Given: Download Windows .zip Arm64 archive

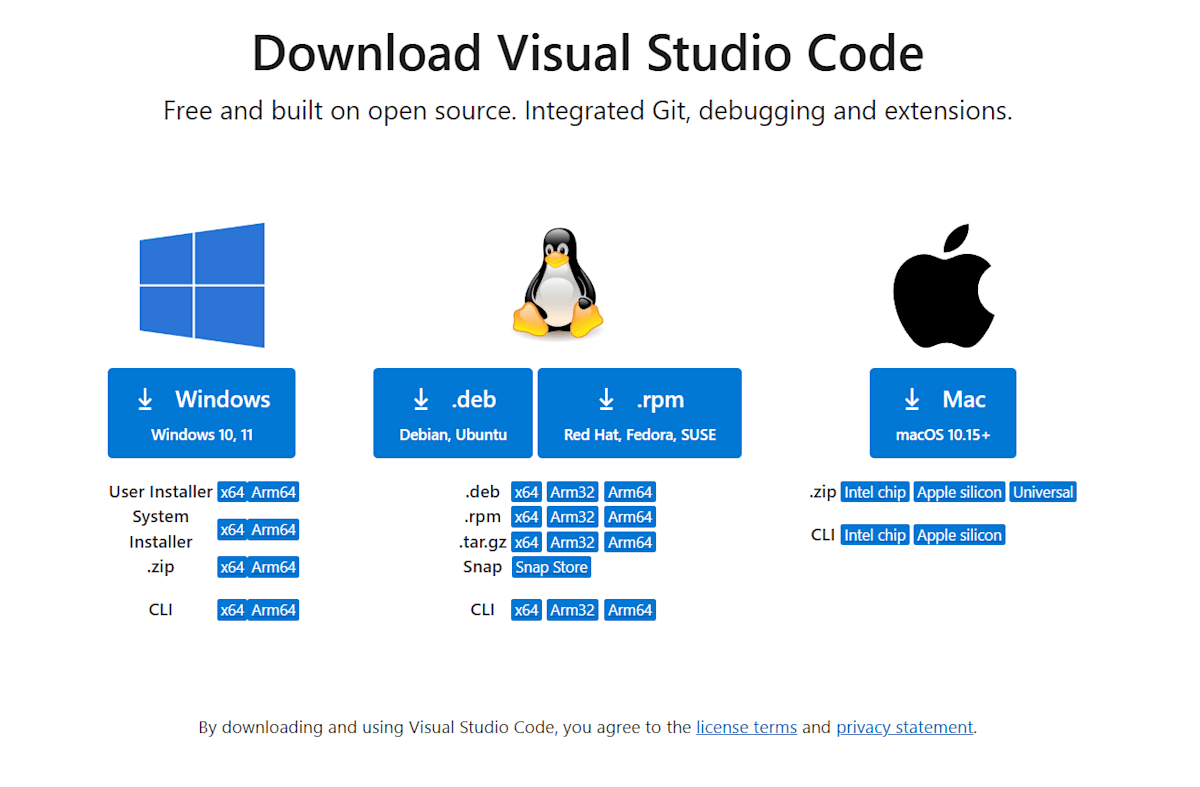Looking at the screenshot, I should (x=274, y=567).
